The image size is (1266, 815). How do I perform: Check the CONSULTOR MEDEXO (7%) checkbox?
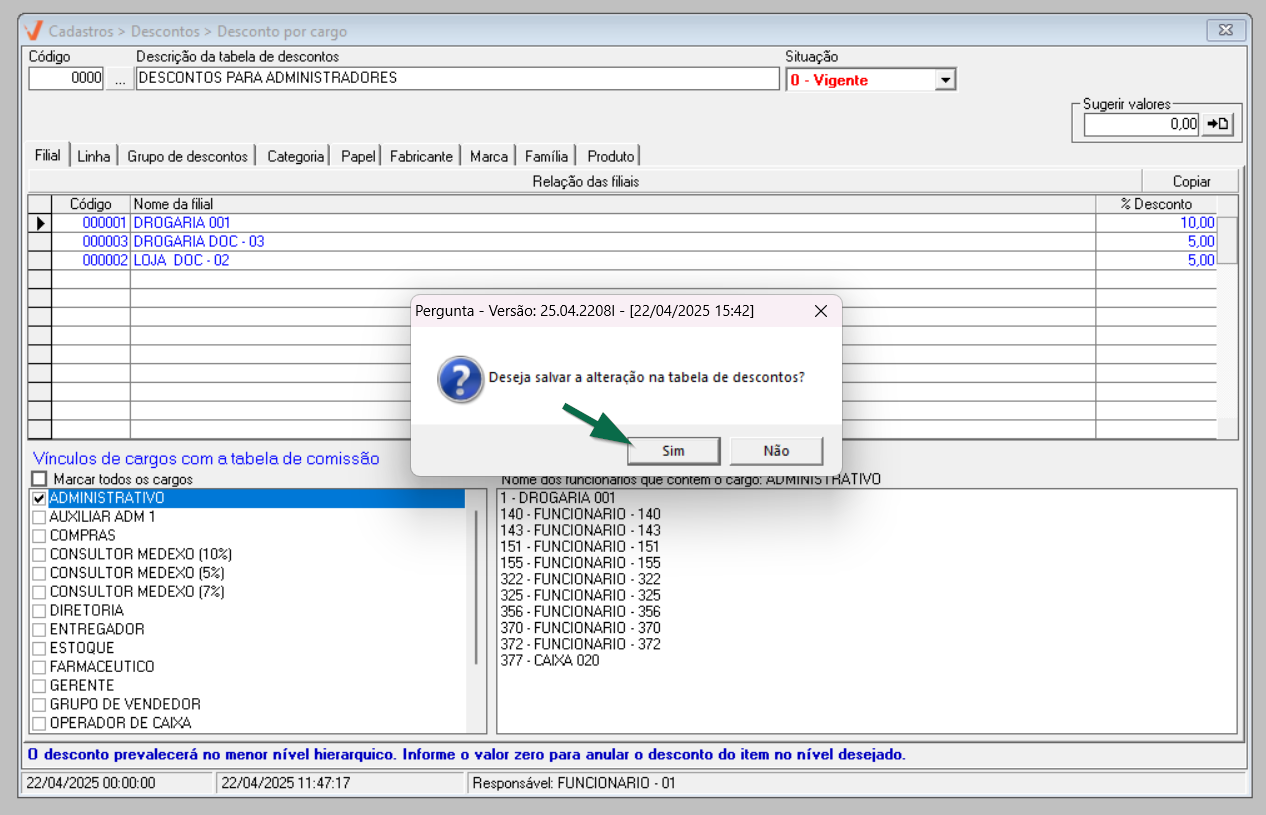point(39,592)
